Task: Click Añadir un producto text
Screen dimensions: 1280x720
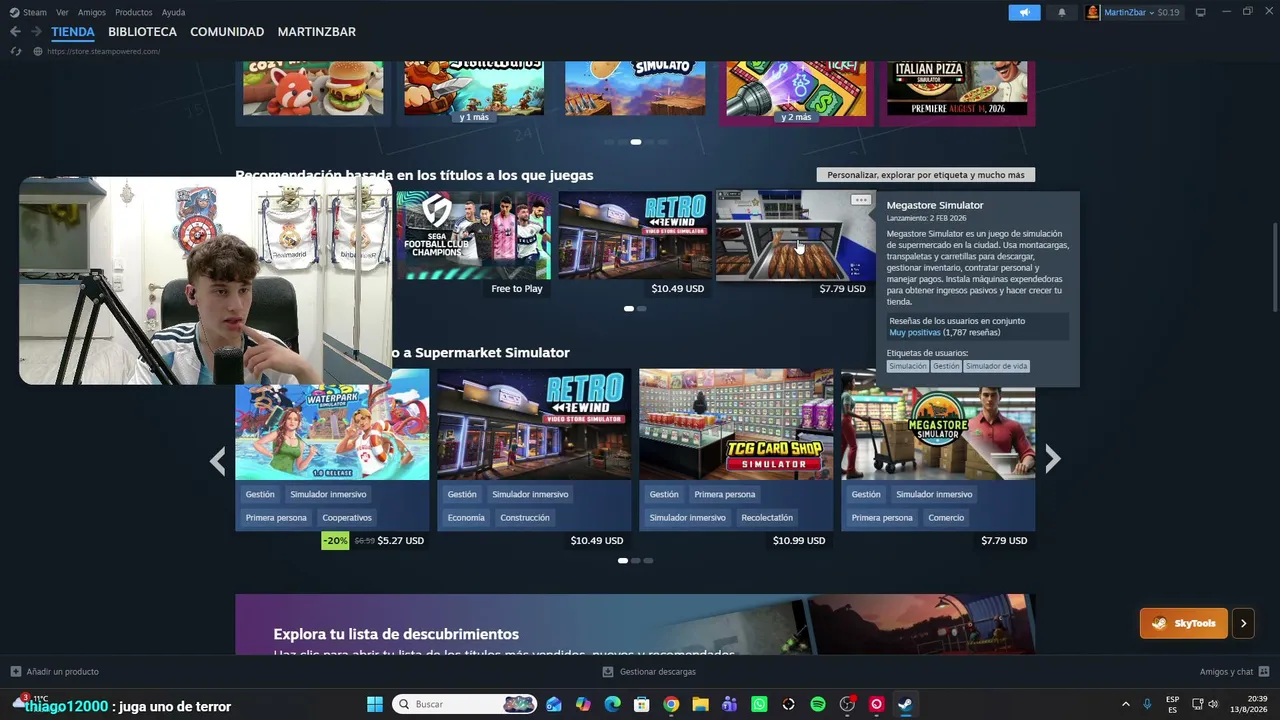Action: [63, 672]
